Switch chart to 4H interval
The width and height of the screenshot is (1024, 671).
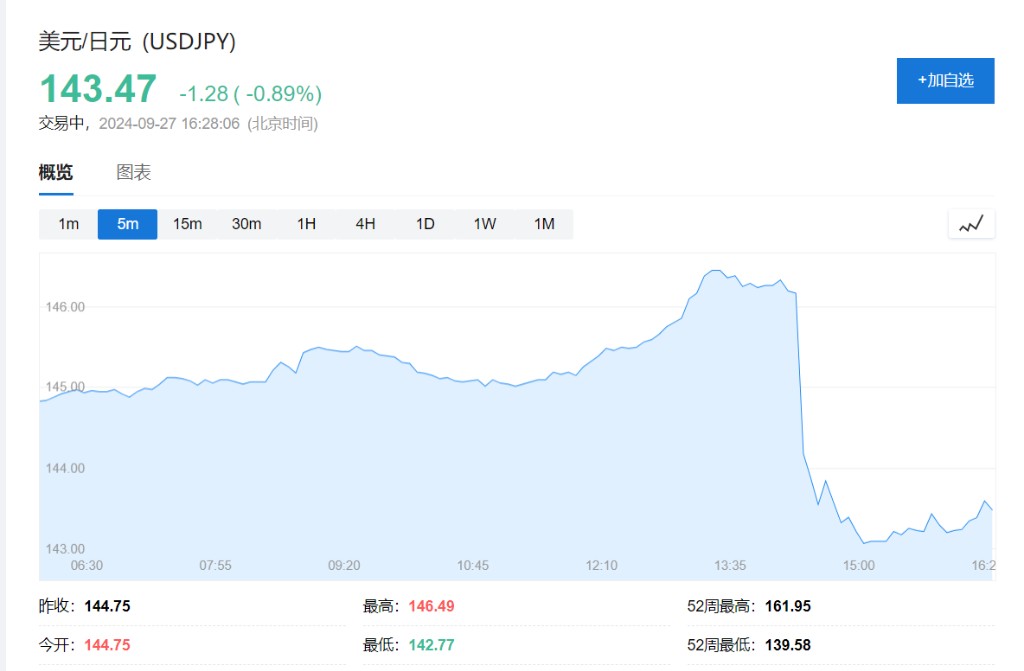click(365, 224)
